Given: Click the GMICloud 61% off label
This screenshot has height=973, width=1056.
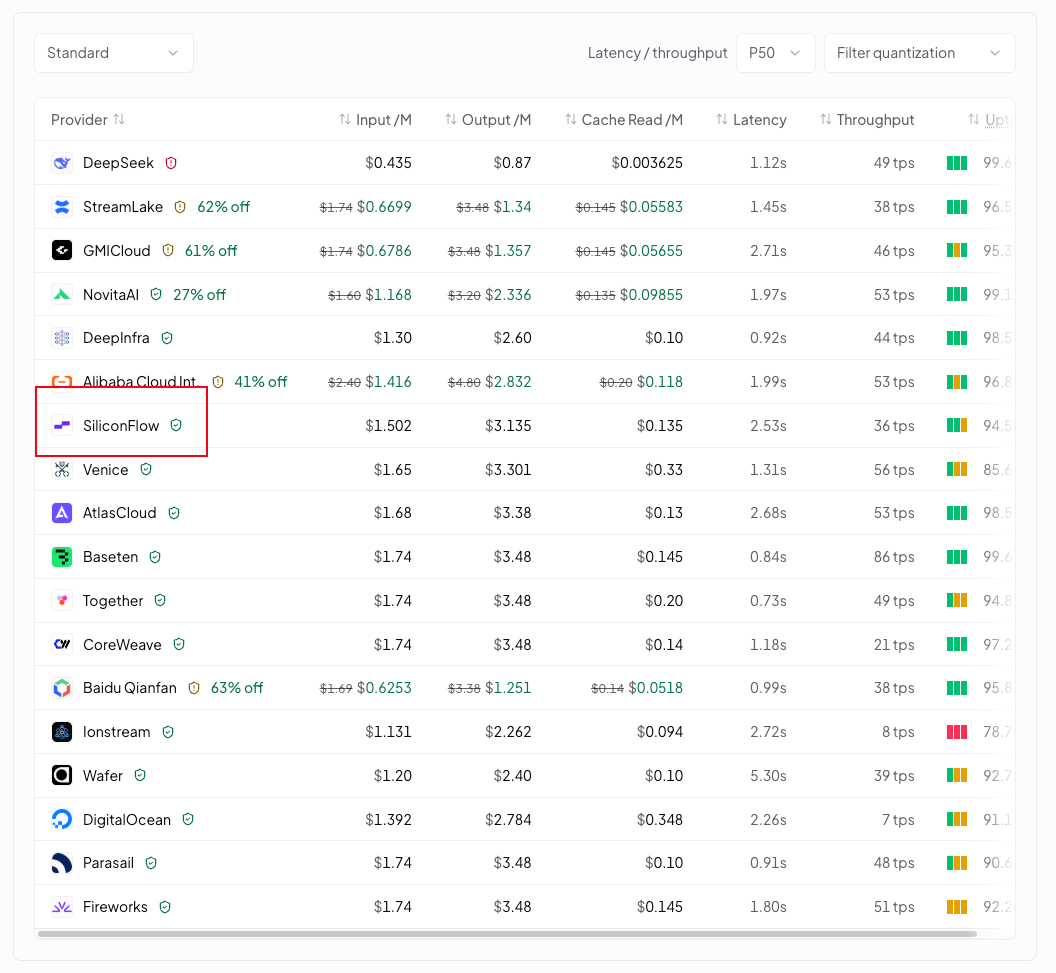Looking at the screenshot, I should click(x=211, y=250).
